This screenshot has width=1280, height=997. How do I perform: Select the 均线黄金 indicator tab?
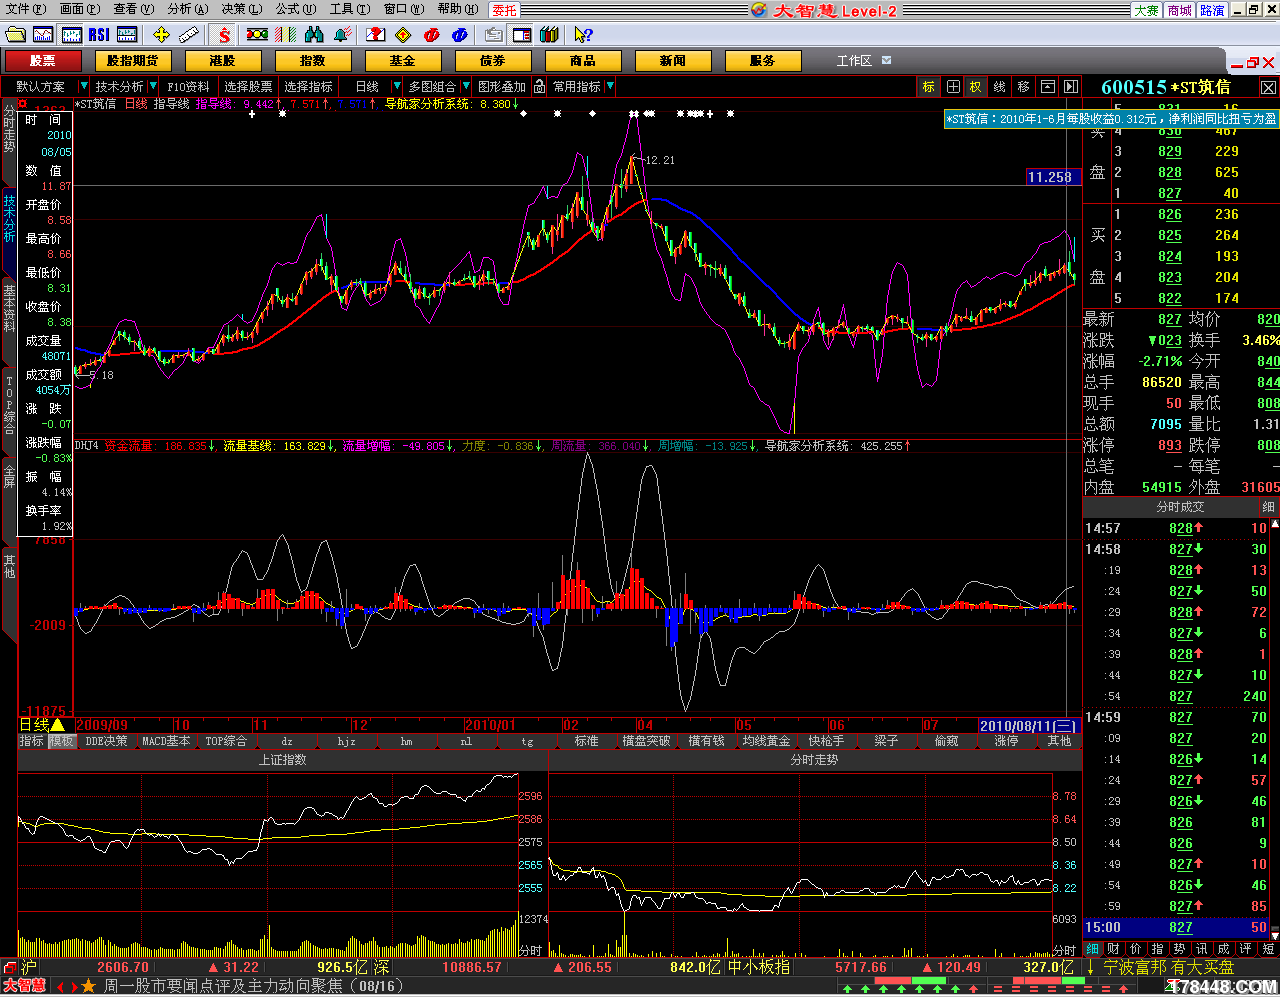(x=766, y=741)
